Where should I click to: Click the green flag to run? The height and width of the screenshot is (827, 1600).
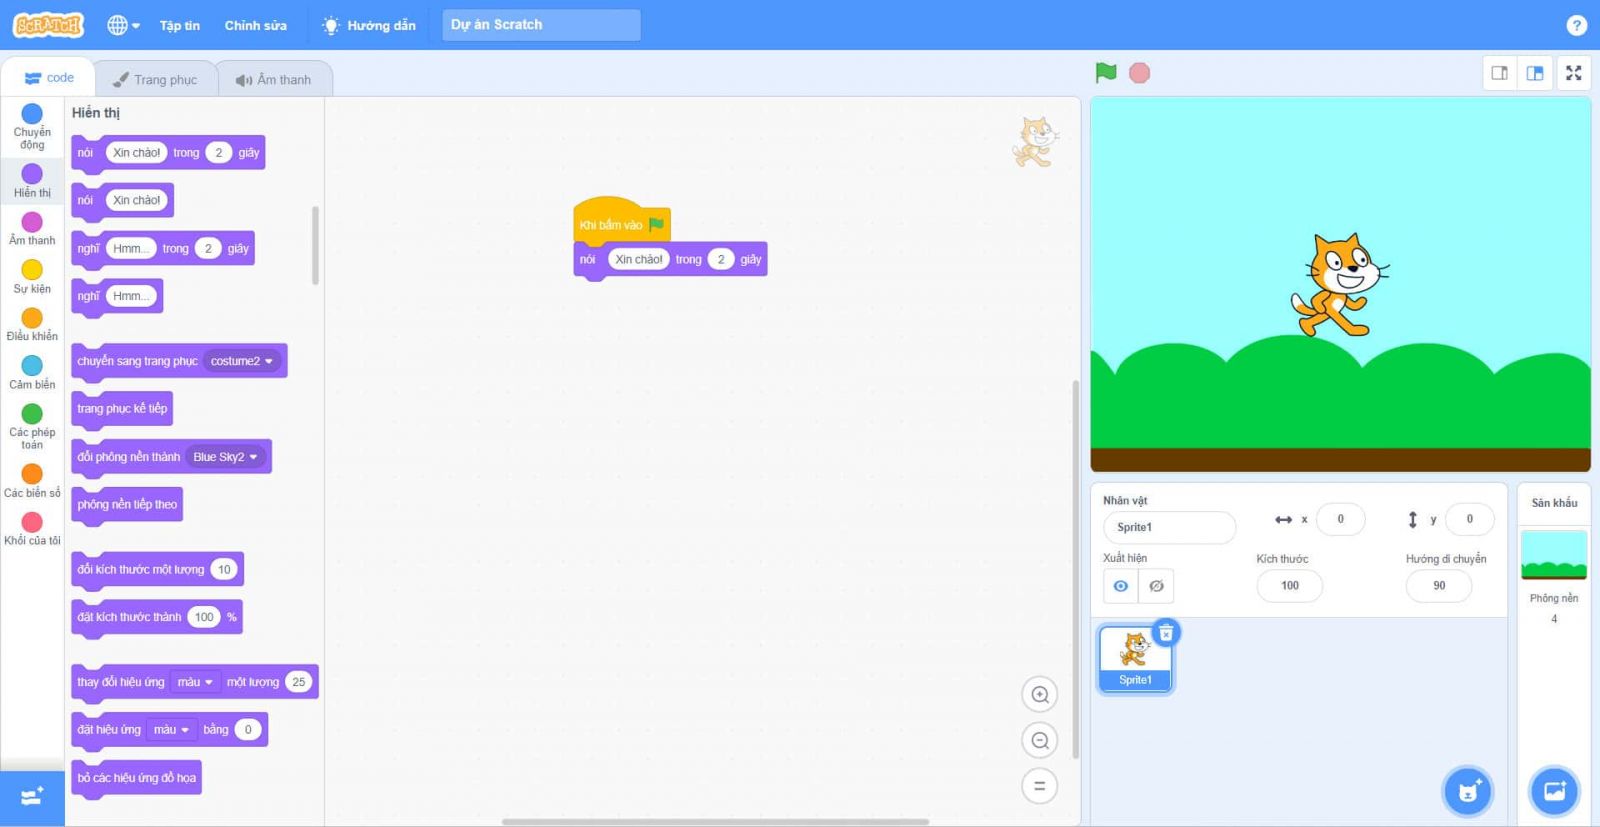pos(1105,73)
